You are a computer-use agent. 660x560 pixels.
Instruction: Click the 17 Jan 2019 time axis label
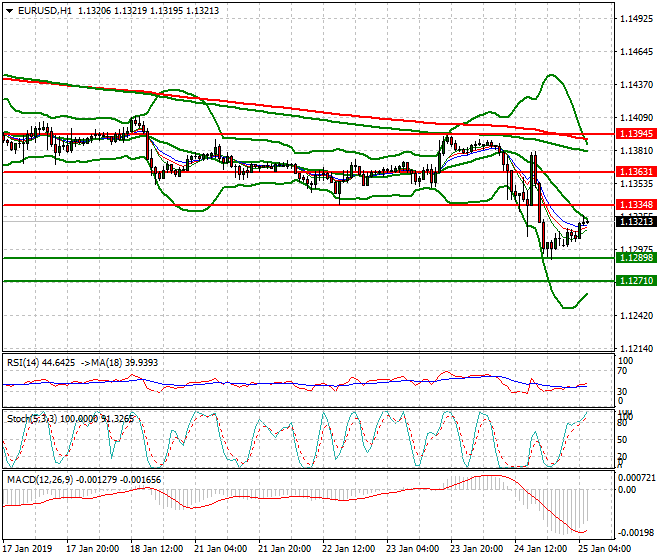(27, 549)
